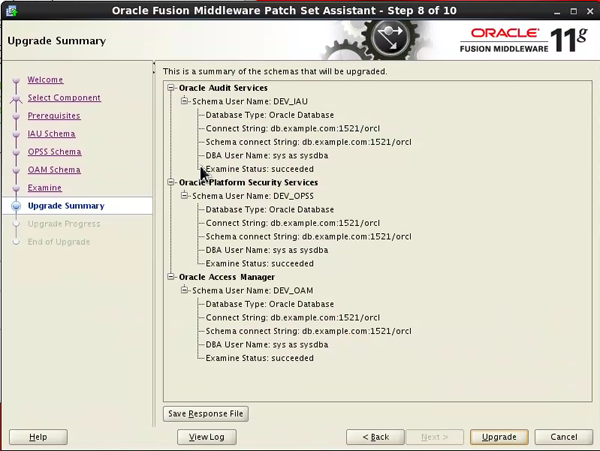Select 'Schema User Name: DEV_OPSS' row
Image resolution: width=600 pixels, height=451 pixels.
point(253,195)
